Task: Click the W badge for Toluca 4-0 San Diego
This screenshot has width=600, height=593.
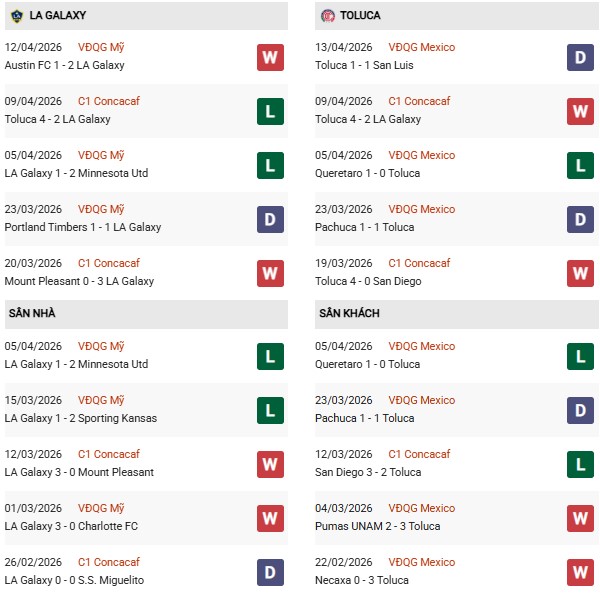Action: [x=581, y=273]
